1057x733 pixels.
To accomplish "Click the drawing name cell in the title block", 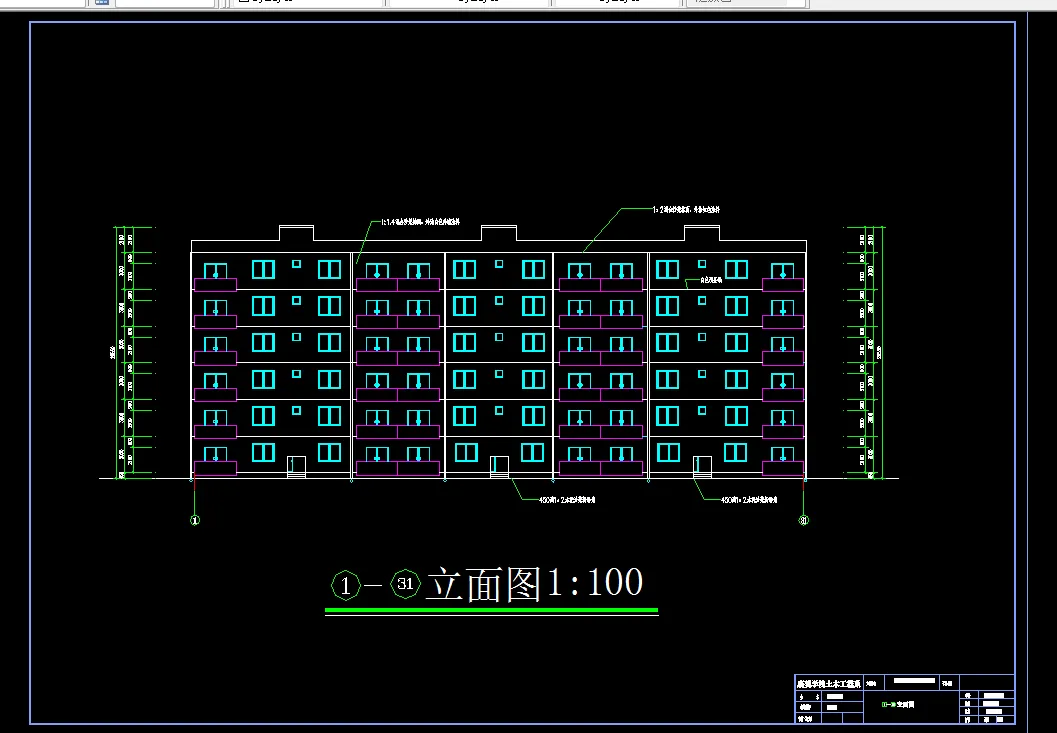I will (898, 705).
